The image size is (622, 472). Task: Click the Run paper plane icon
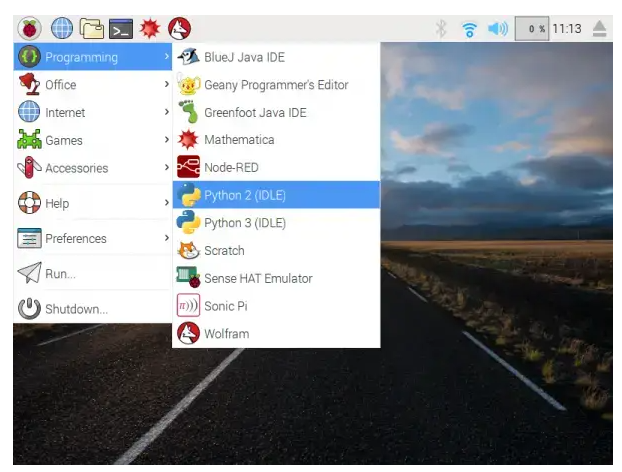click(30, 272)
